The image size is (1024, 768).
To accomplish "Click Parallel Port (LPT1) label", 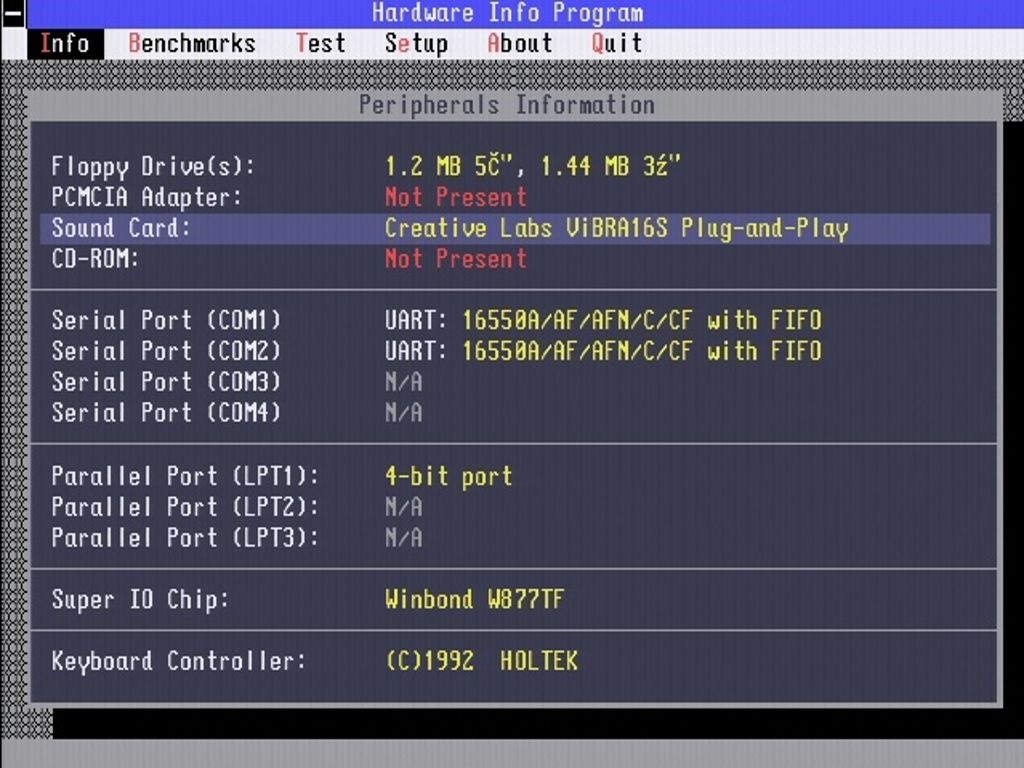I will pos(185,476).
